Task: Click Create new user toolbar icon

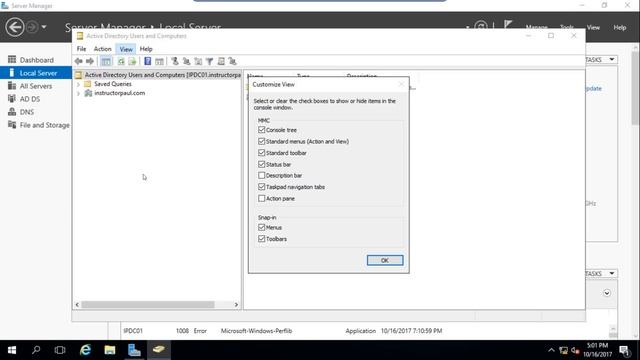Action: (x=175, y=61)
